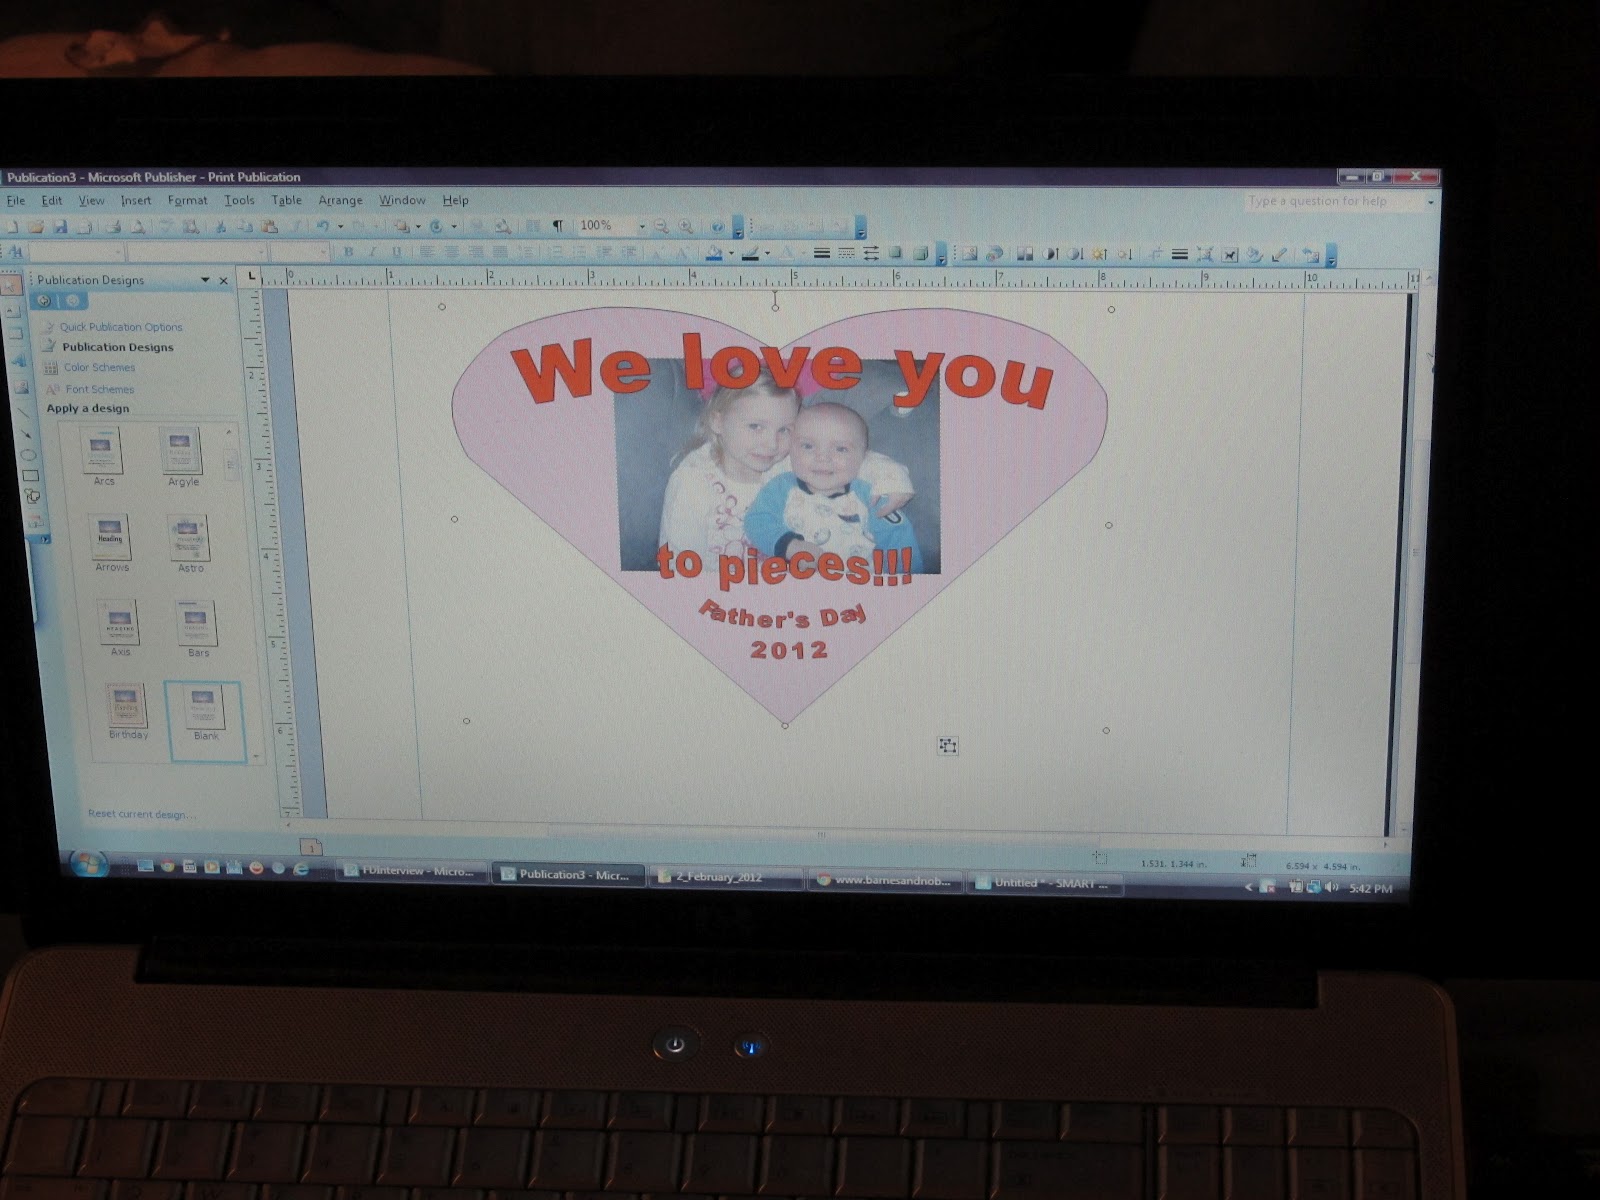Viewport: 1600px width, 1200px height.
Task: Switch to barnesandnoble Chrome taskbar button
Action: [886, 880]
